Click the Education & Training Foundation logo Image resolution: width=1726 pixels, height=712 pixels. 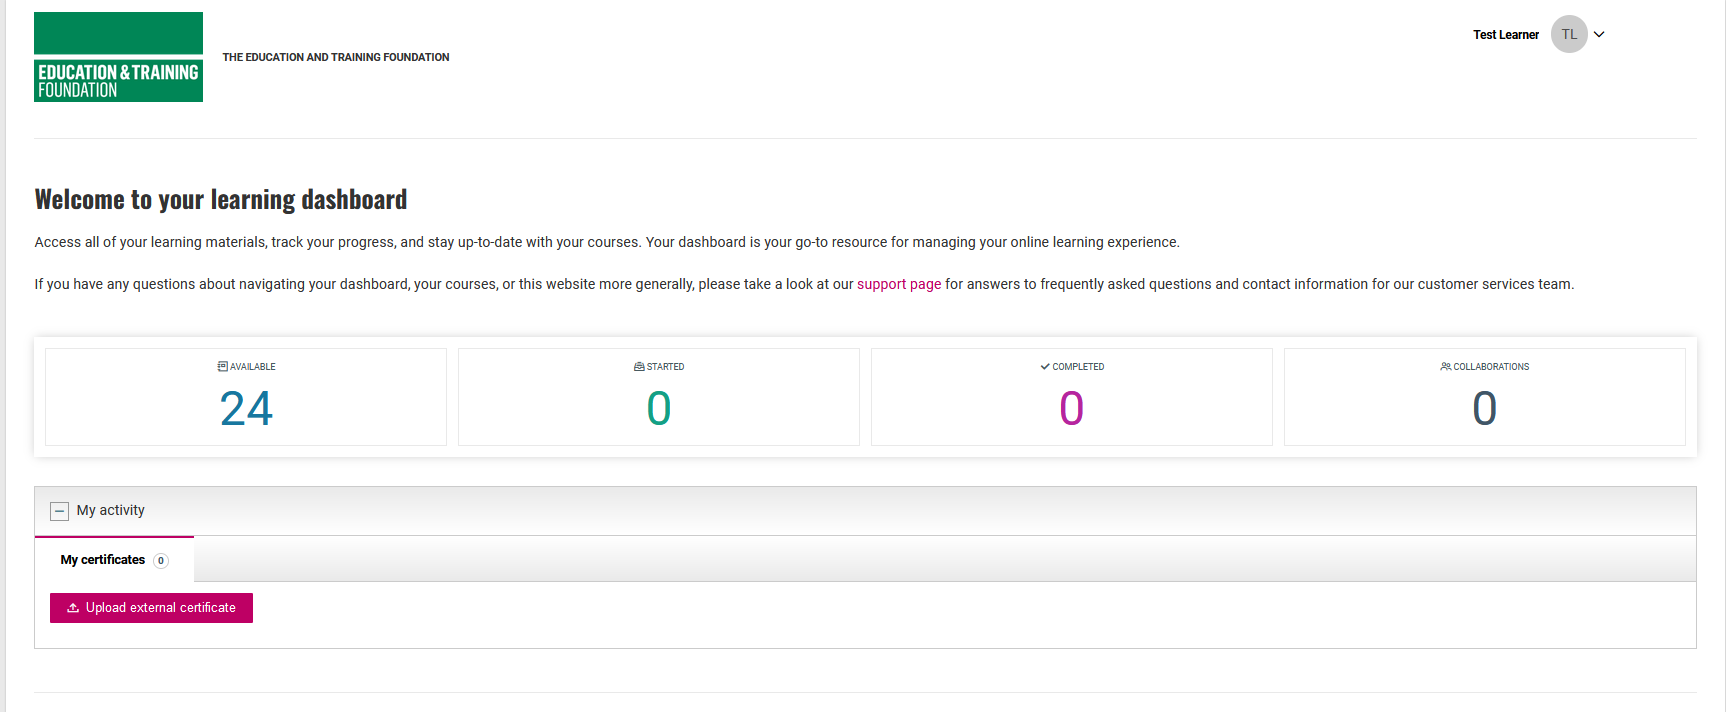coord(118,57)
